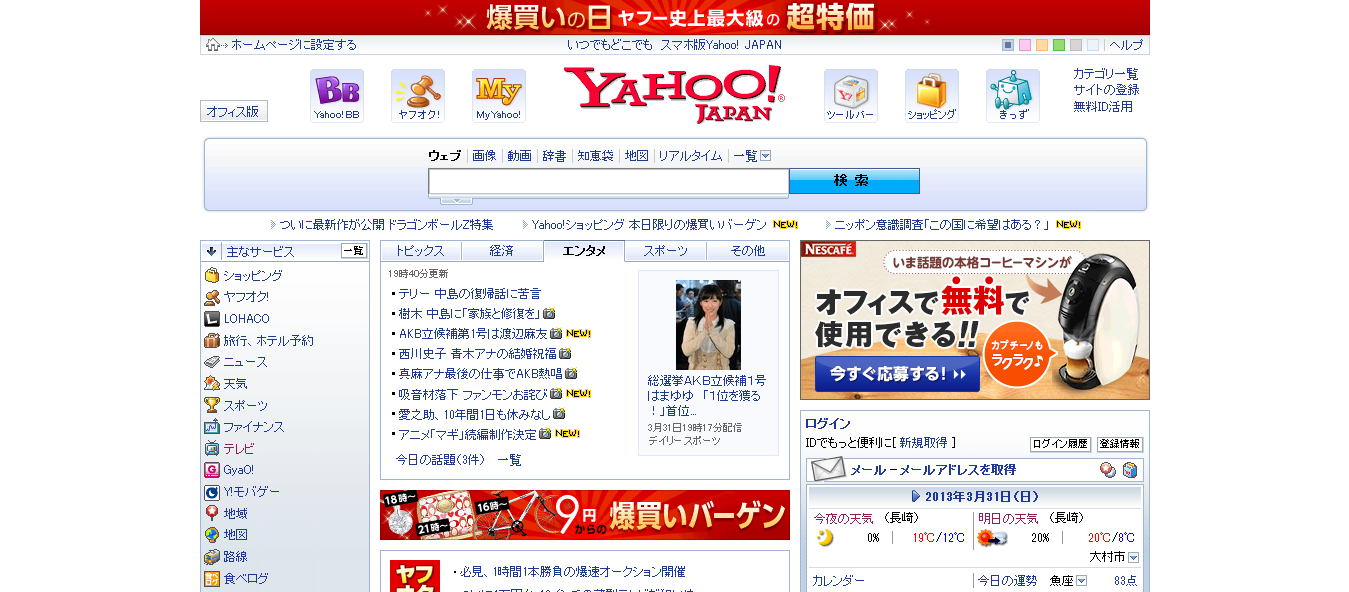Click the down-arrow icon beside 主なサービス

click(212, 251)
